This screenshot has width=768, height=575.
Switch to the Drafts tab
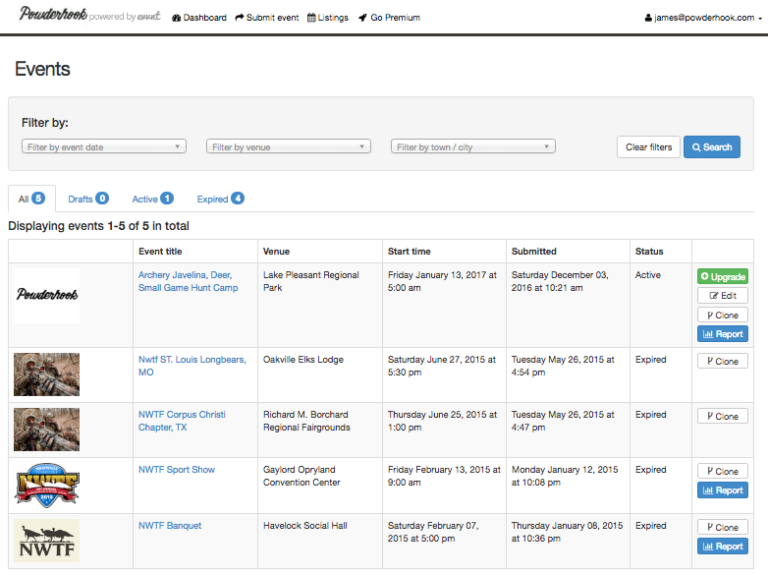pyautogui.click(x=88, y=199)
